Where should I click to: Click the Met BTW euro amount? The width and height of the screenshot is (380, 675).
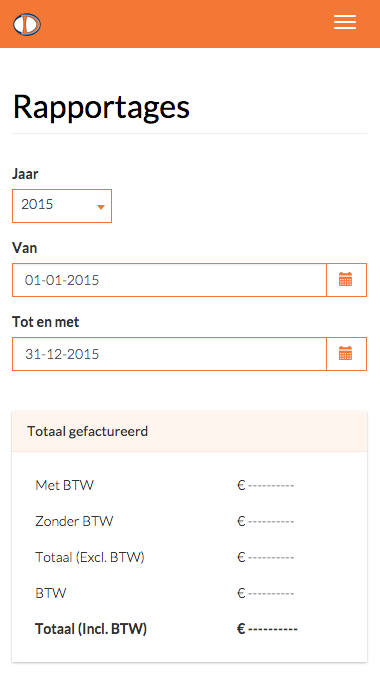[x=266, y=486]
